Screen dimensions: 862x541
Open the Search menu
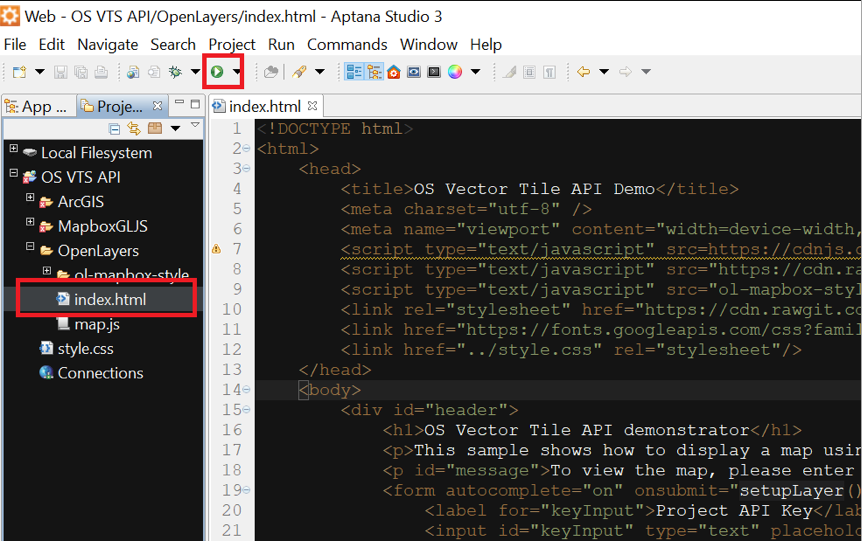173,45
